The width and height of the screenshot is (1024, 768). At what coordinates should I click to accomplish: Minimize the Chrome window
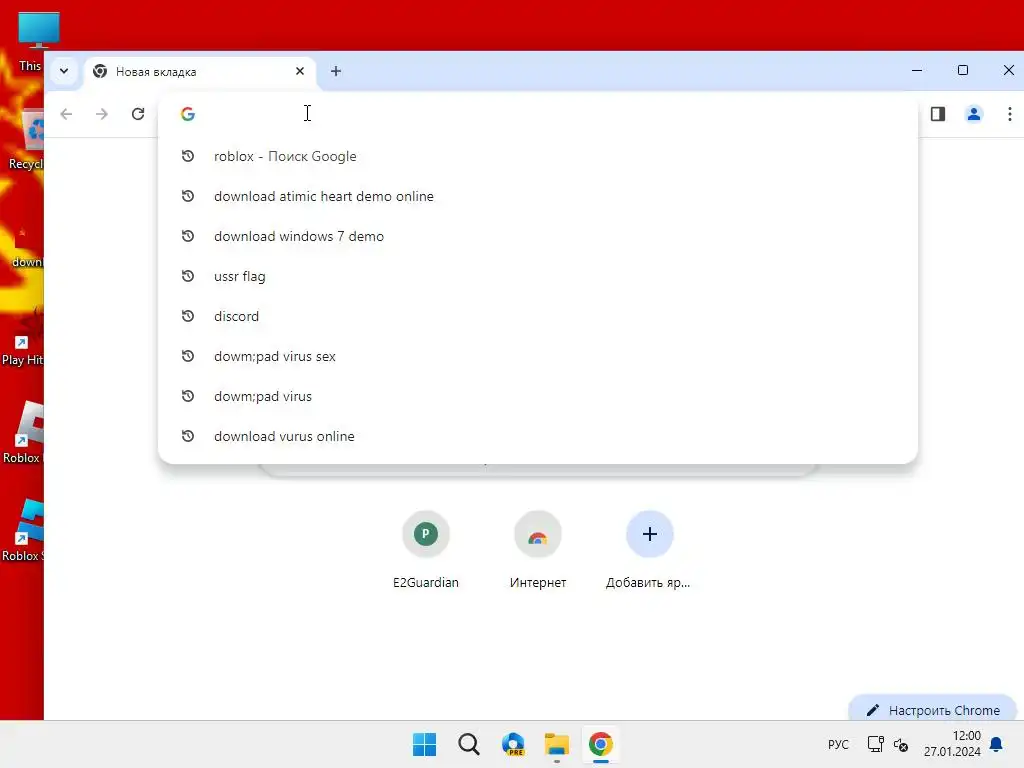tap(917, 71)
